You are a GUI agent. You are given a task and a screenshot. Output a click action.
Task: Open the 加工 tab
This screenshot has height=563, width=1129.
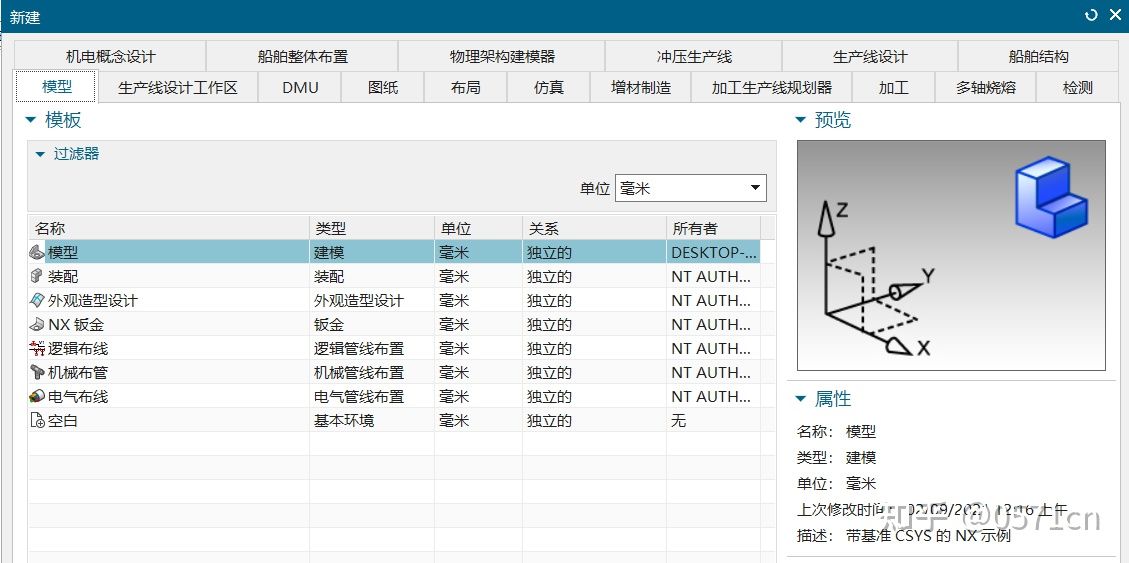click(x=894, y=88)
